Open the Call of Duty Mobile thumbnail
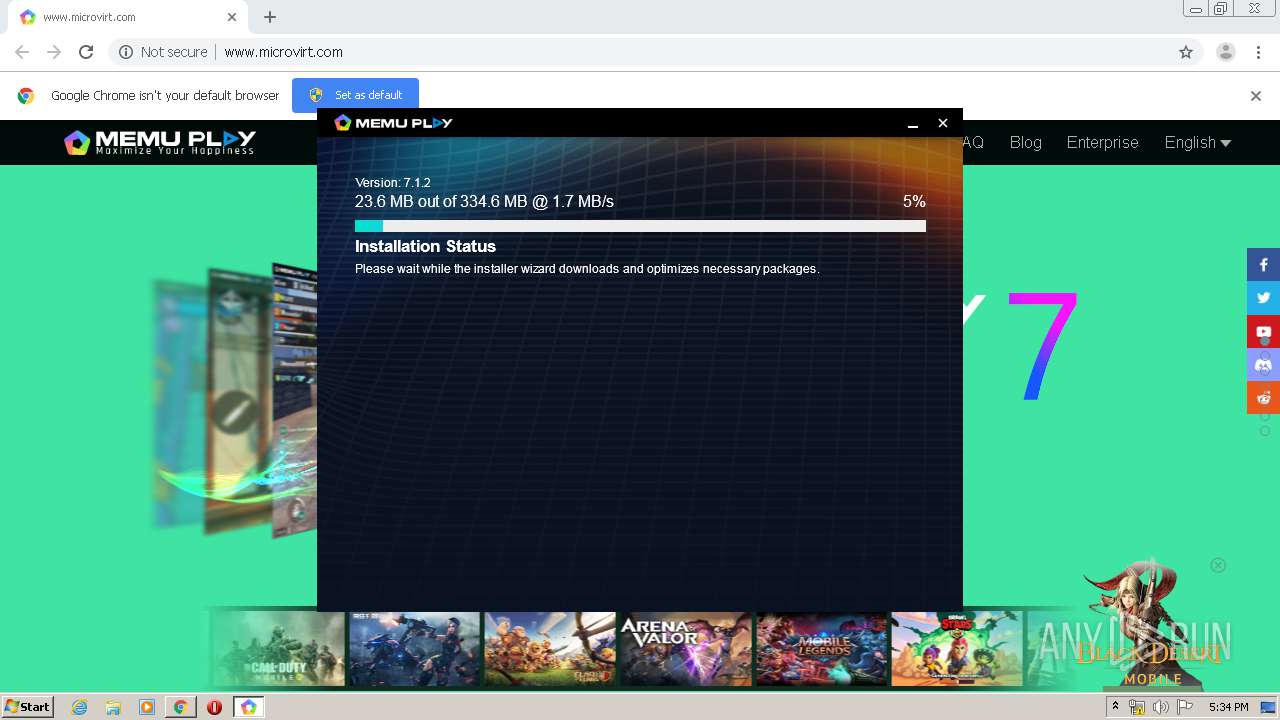Screen dimensions: 1280x720 (278, 648)
